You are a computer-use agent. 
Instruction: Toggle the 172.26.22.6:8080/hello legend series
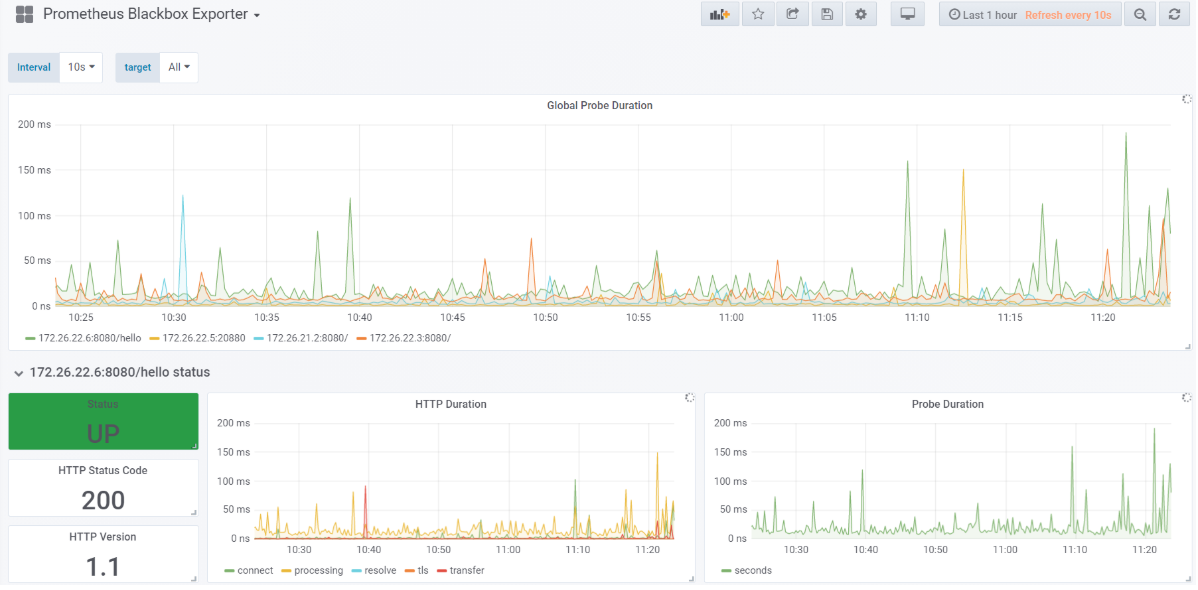pos(83,338)
